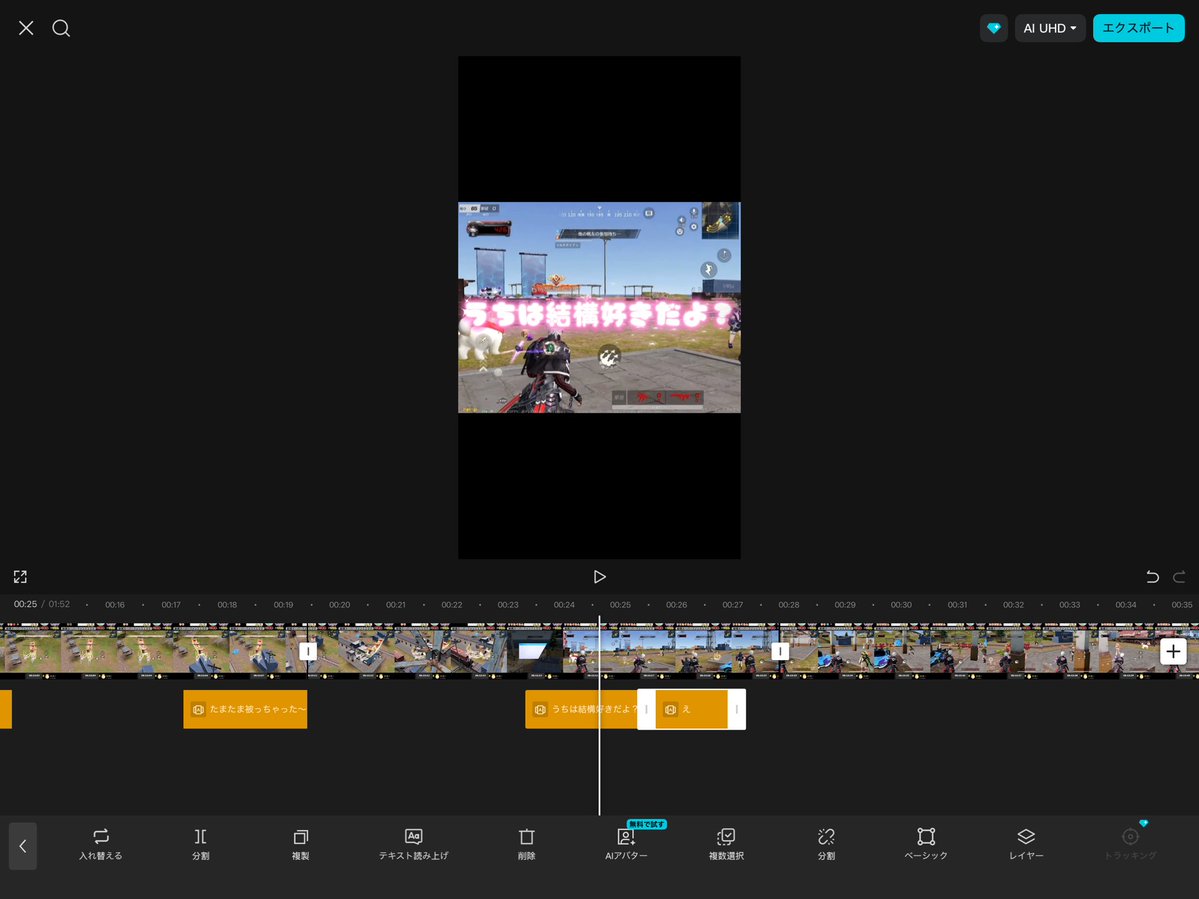Select the うちは結構好きだよ？ text clip
The height and width of the screenshot is (899, 1199).
[x=581, y=709]
